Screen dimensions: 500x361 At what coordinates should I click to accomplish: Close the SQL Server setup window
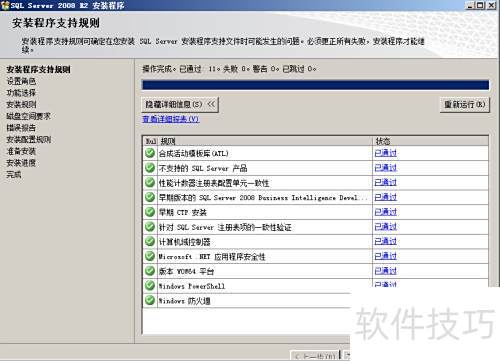coord(491,5)
